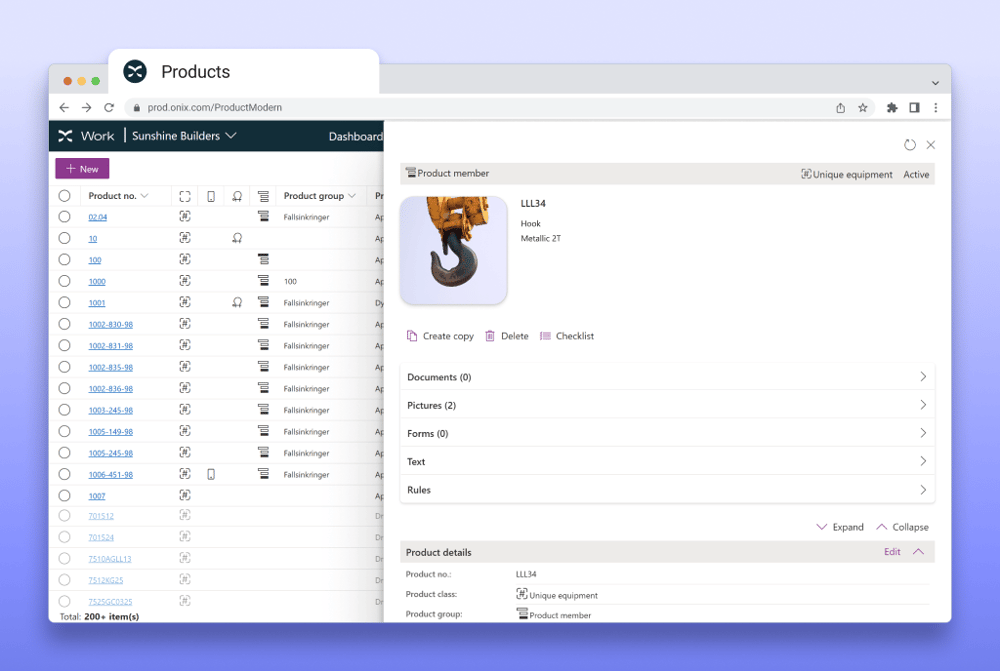Open product link 1002-830-98
Screen dimensions: 1000x671
(110, 325)
